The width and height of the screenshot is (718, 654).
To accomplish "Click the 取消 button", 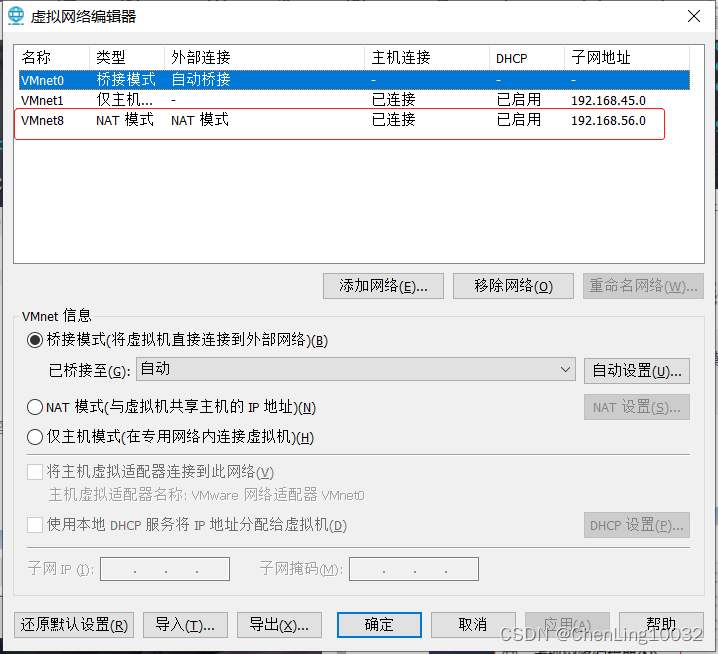I will point(473,625).
